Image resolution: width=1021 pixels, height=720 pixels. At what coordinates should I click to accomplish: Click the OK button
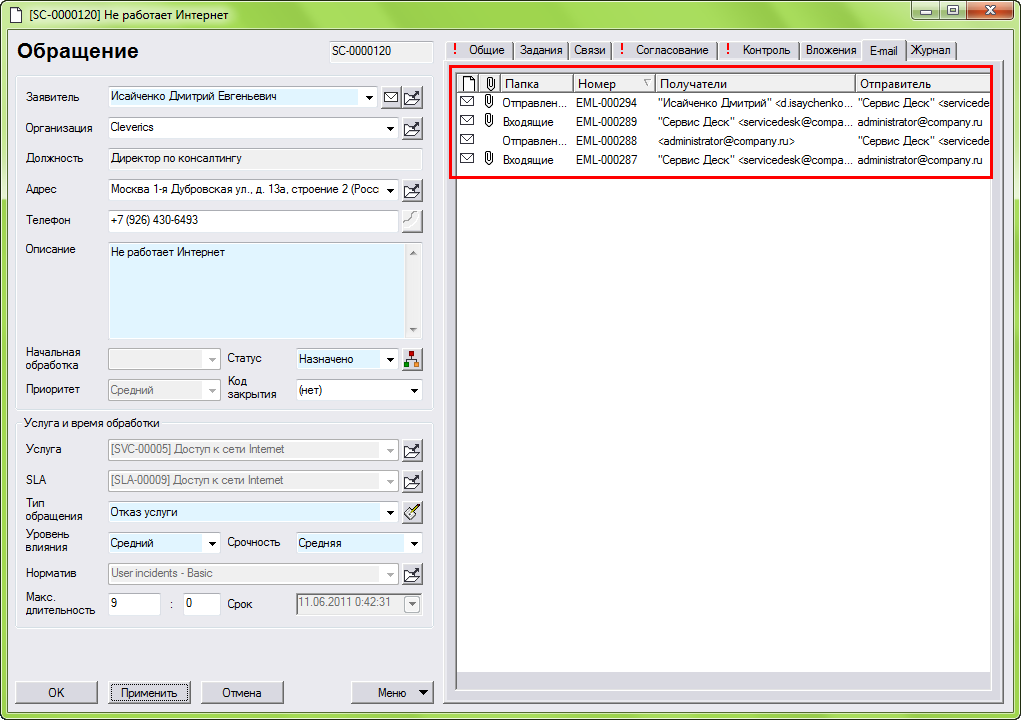pos(56,693)
